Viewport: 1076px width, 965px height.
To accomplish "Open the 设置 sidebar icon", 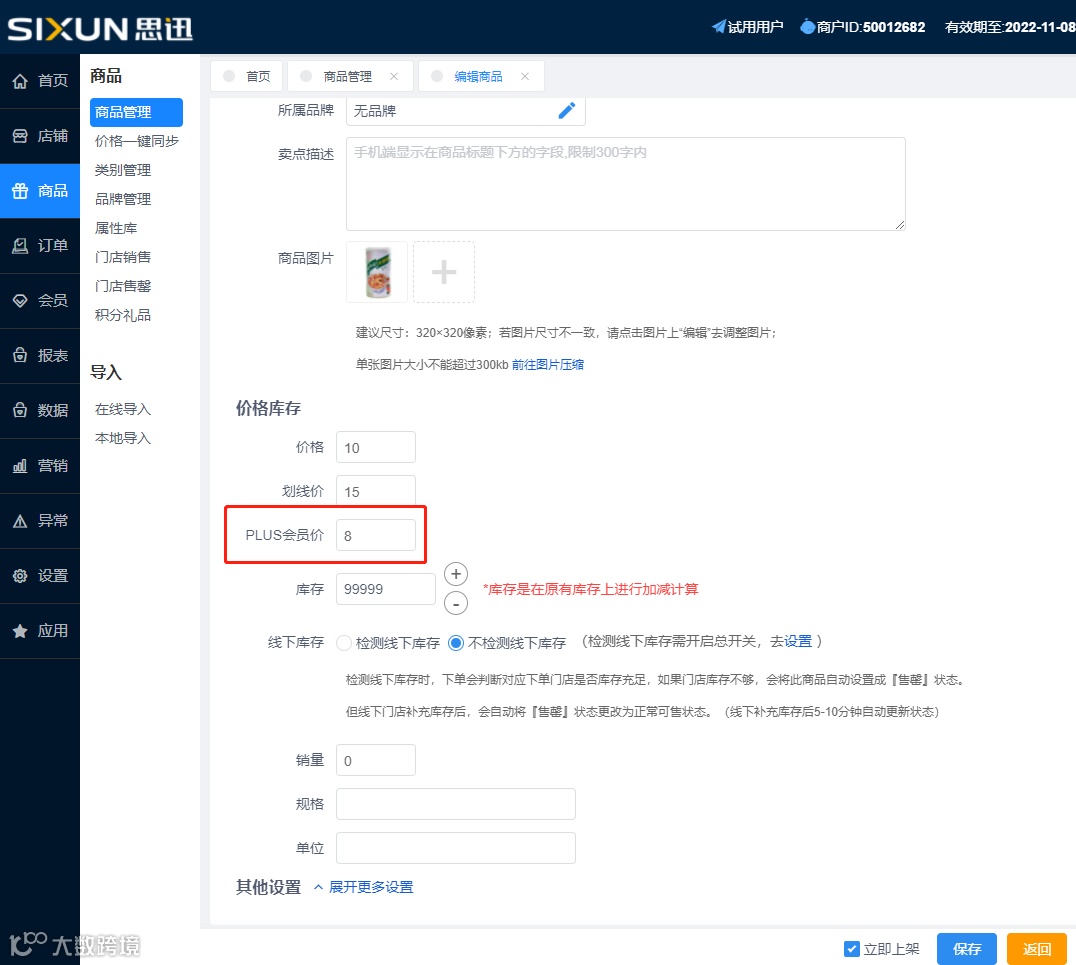I will click(x=40, y=575).
